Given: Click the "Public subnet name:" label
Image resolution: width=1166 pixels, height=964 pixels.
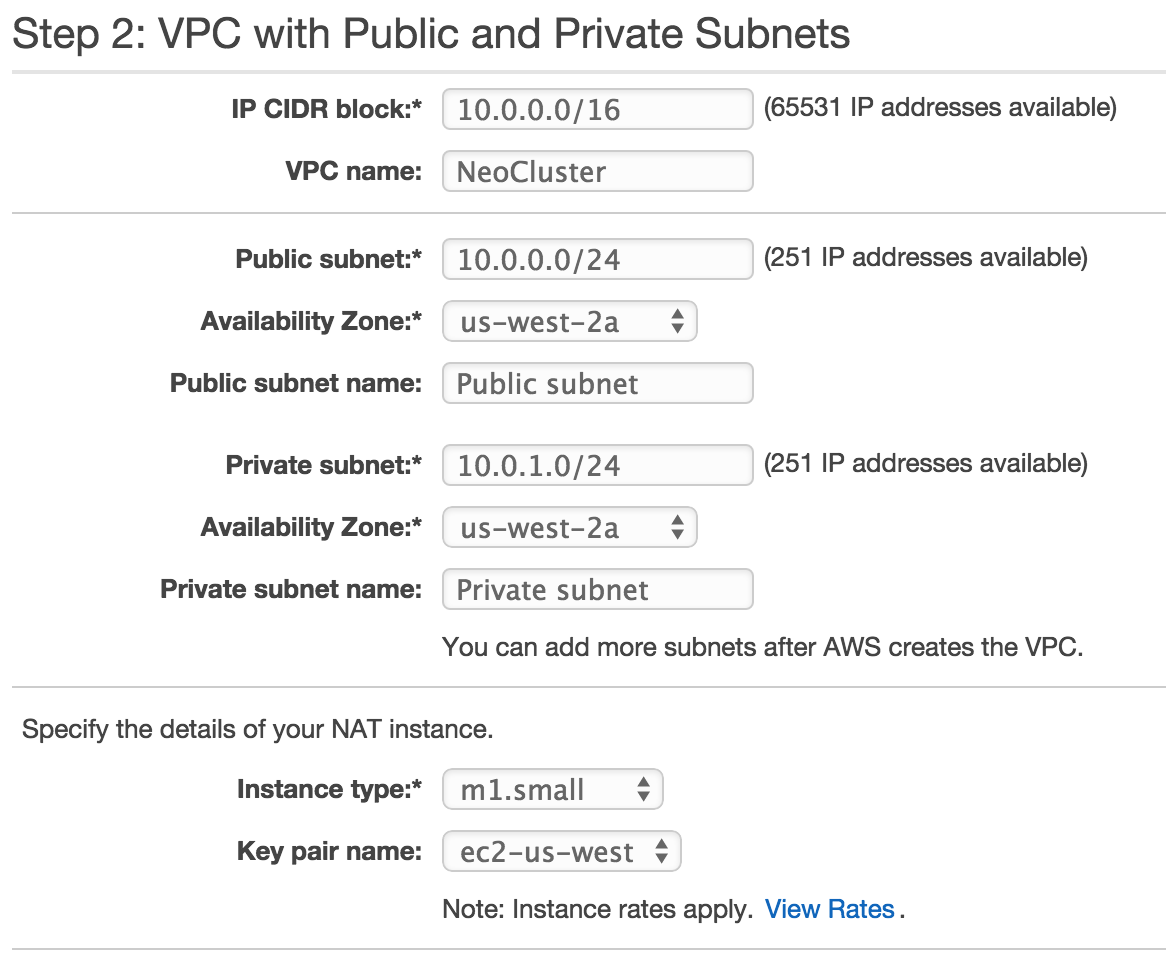Looking at the screenshot, I should 296,383.
